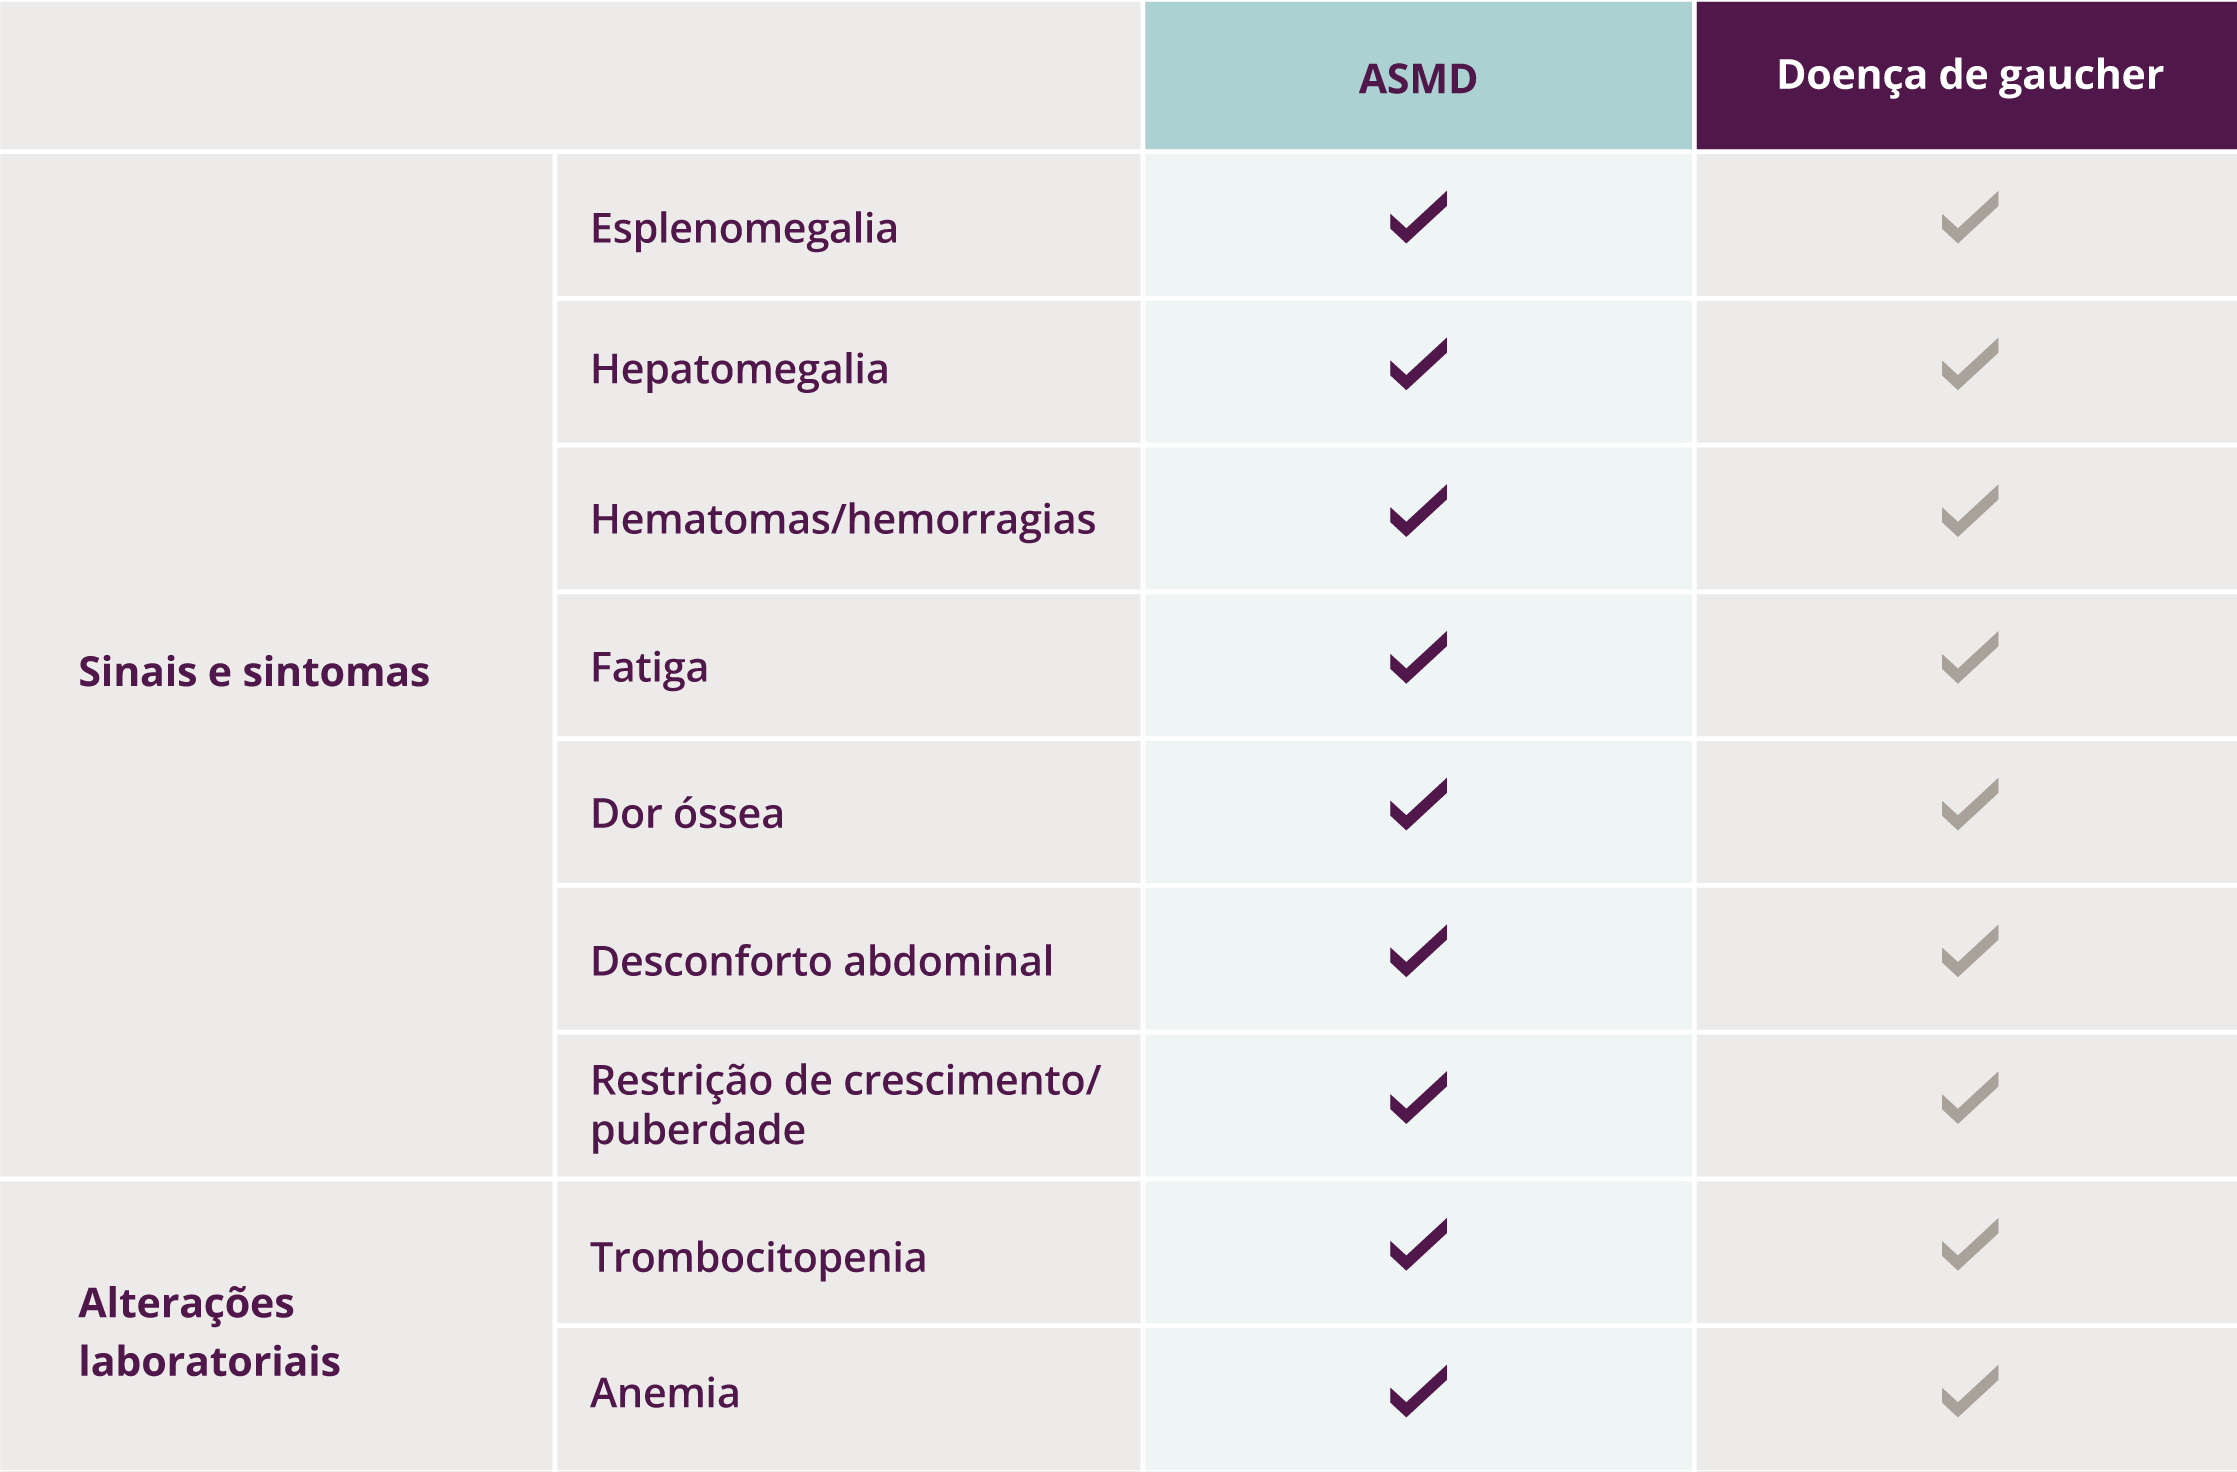Click the ASMD checkmark for Hepatomegalia
The height and width of the screenshot is (1472, 2237).
1418,364
